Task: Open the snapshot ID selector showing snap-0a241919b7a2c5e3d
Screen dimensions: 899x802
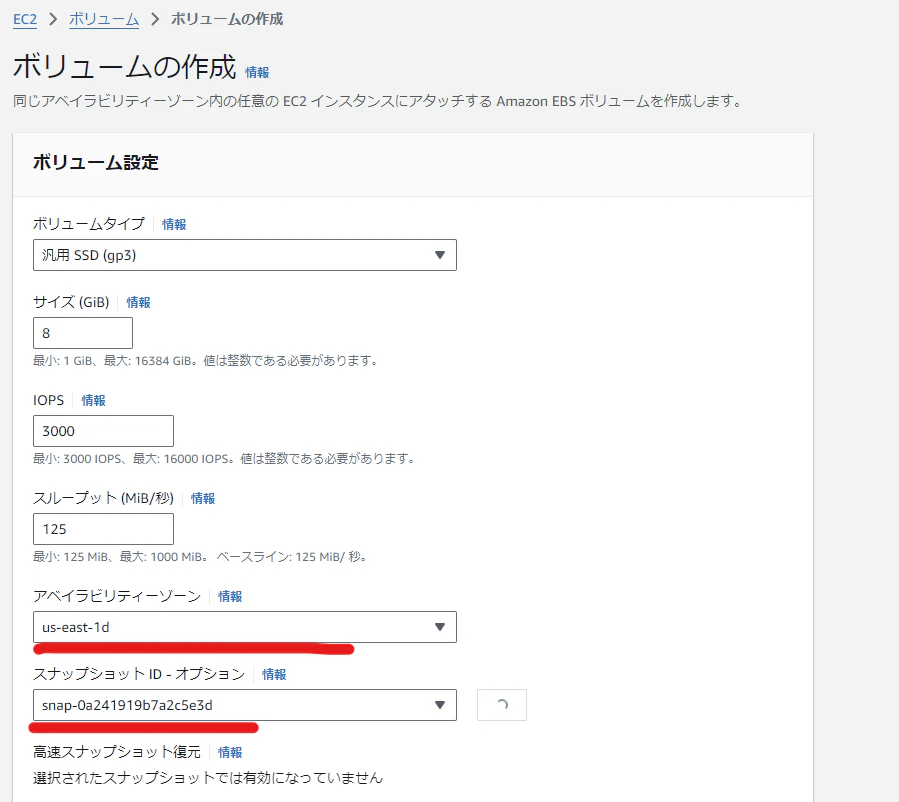Action: [245, 705]
